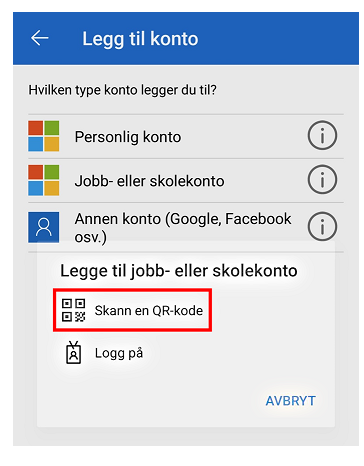The width and height of the screenshot is (364, 466).
Task: Choose Annen konto (Google, Facebook osv.)
Action: point(186,227)
